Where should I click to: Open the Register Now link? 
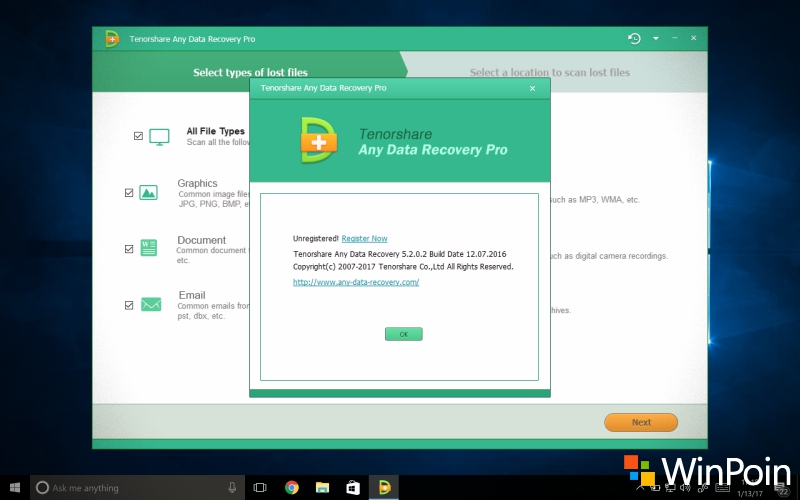click(x=364, y=238)
